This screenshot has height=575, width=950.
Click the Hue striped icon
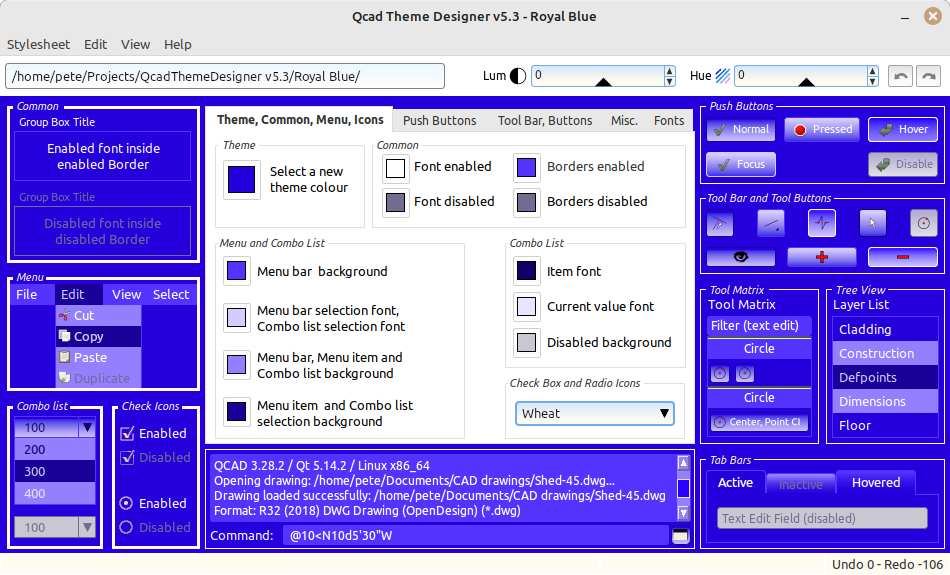coord(723,76)
